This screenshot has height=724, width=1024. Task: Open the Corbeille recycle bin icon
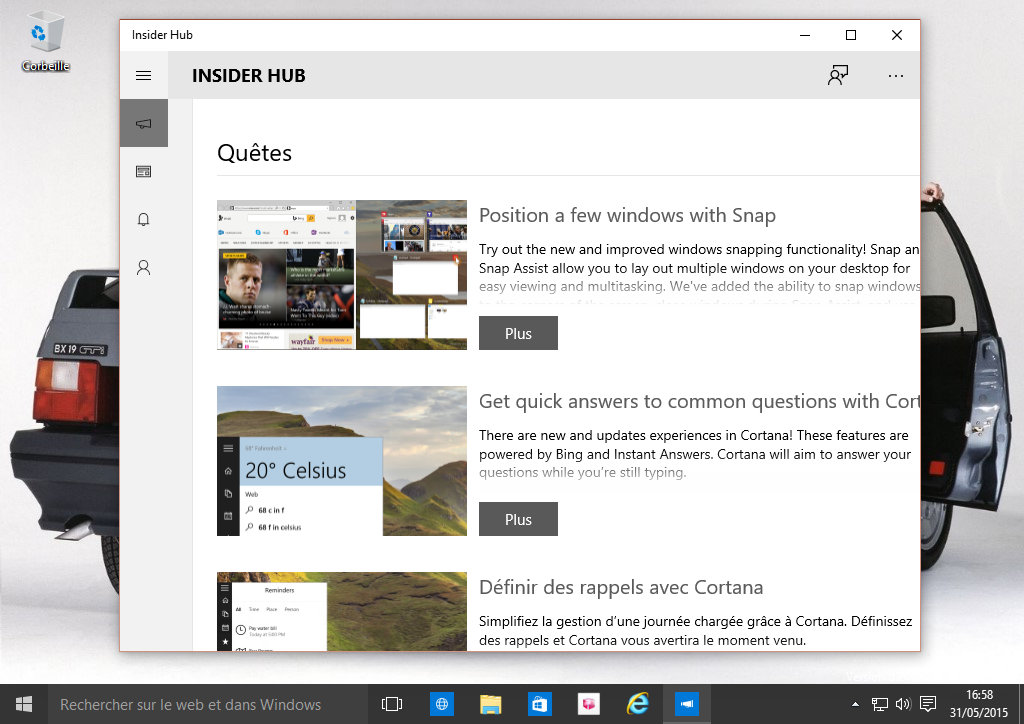(x=45, y=41)
